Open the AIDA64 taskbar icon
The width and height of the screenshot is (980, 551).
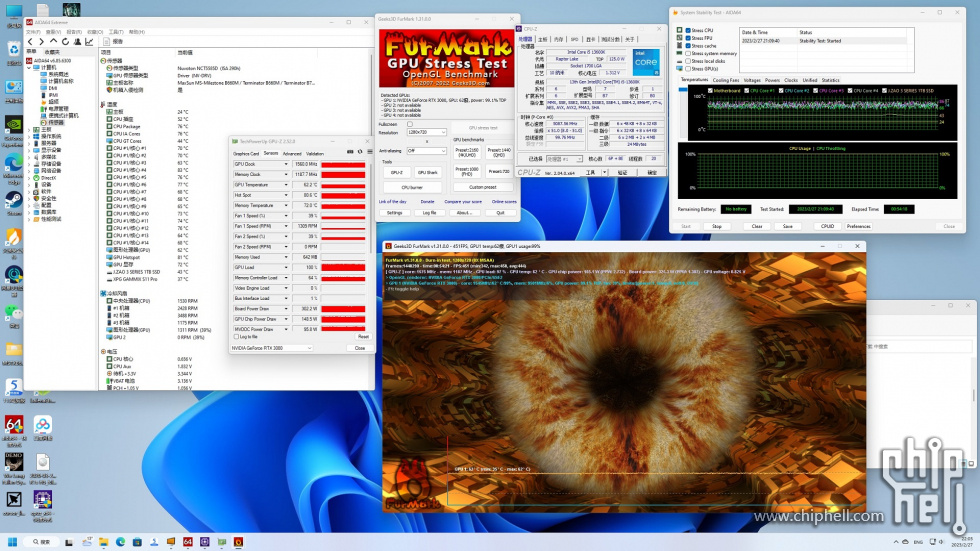click(x=188, y=542)
